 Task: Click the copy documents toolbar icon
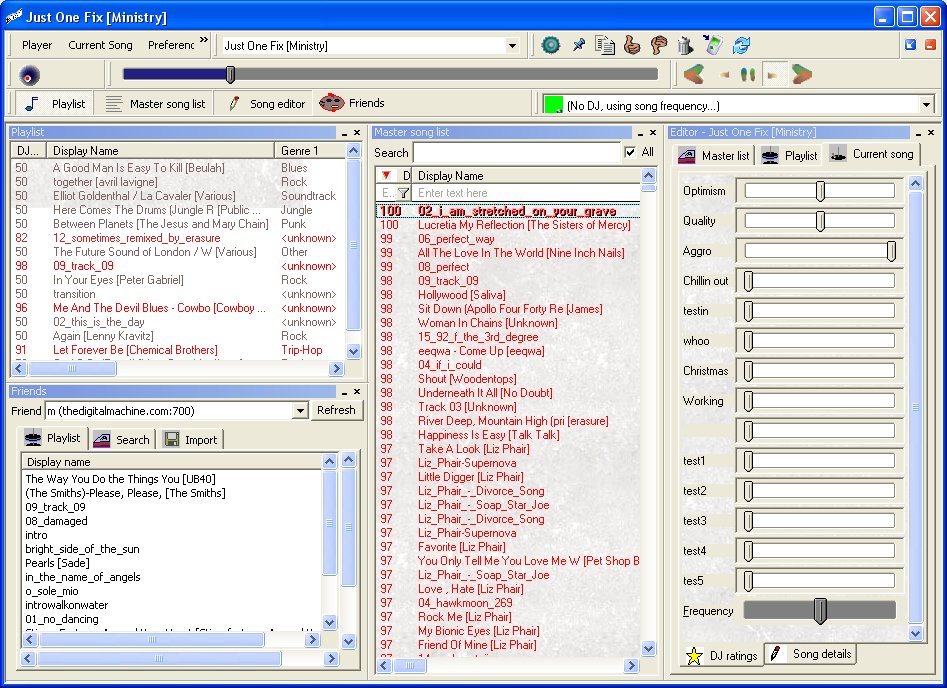click(x=605, y=45)
